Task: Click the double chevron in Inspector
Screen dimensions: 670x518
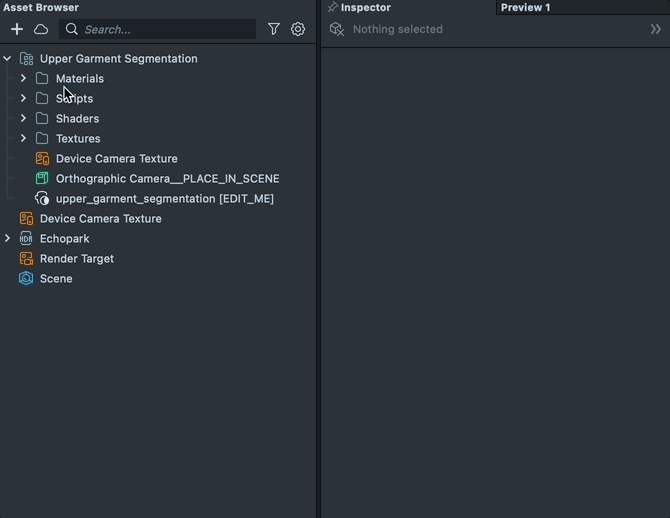Action: [x=656, y=30]
